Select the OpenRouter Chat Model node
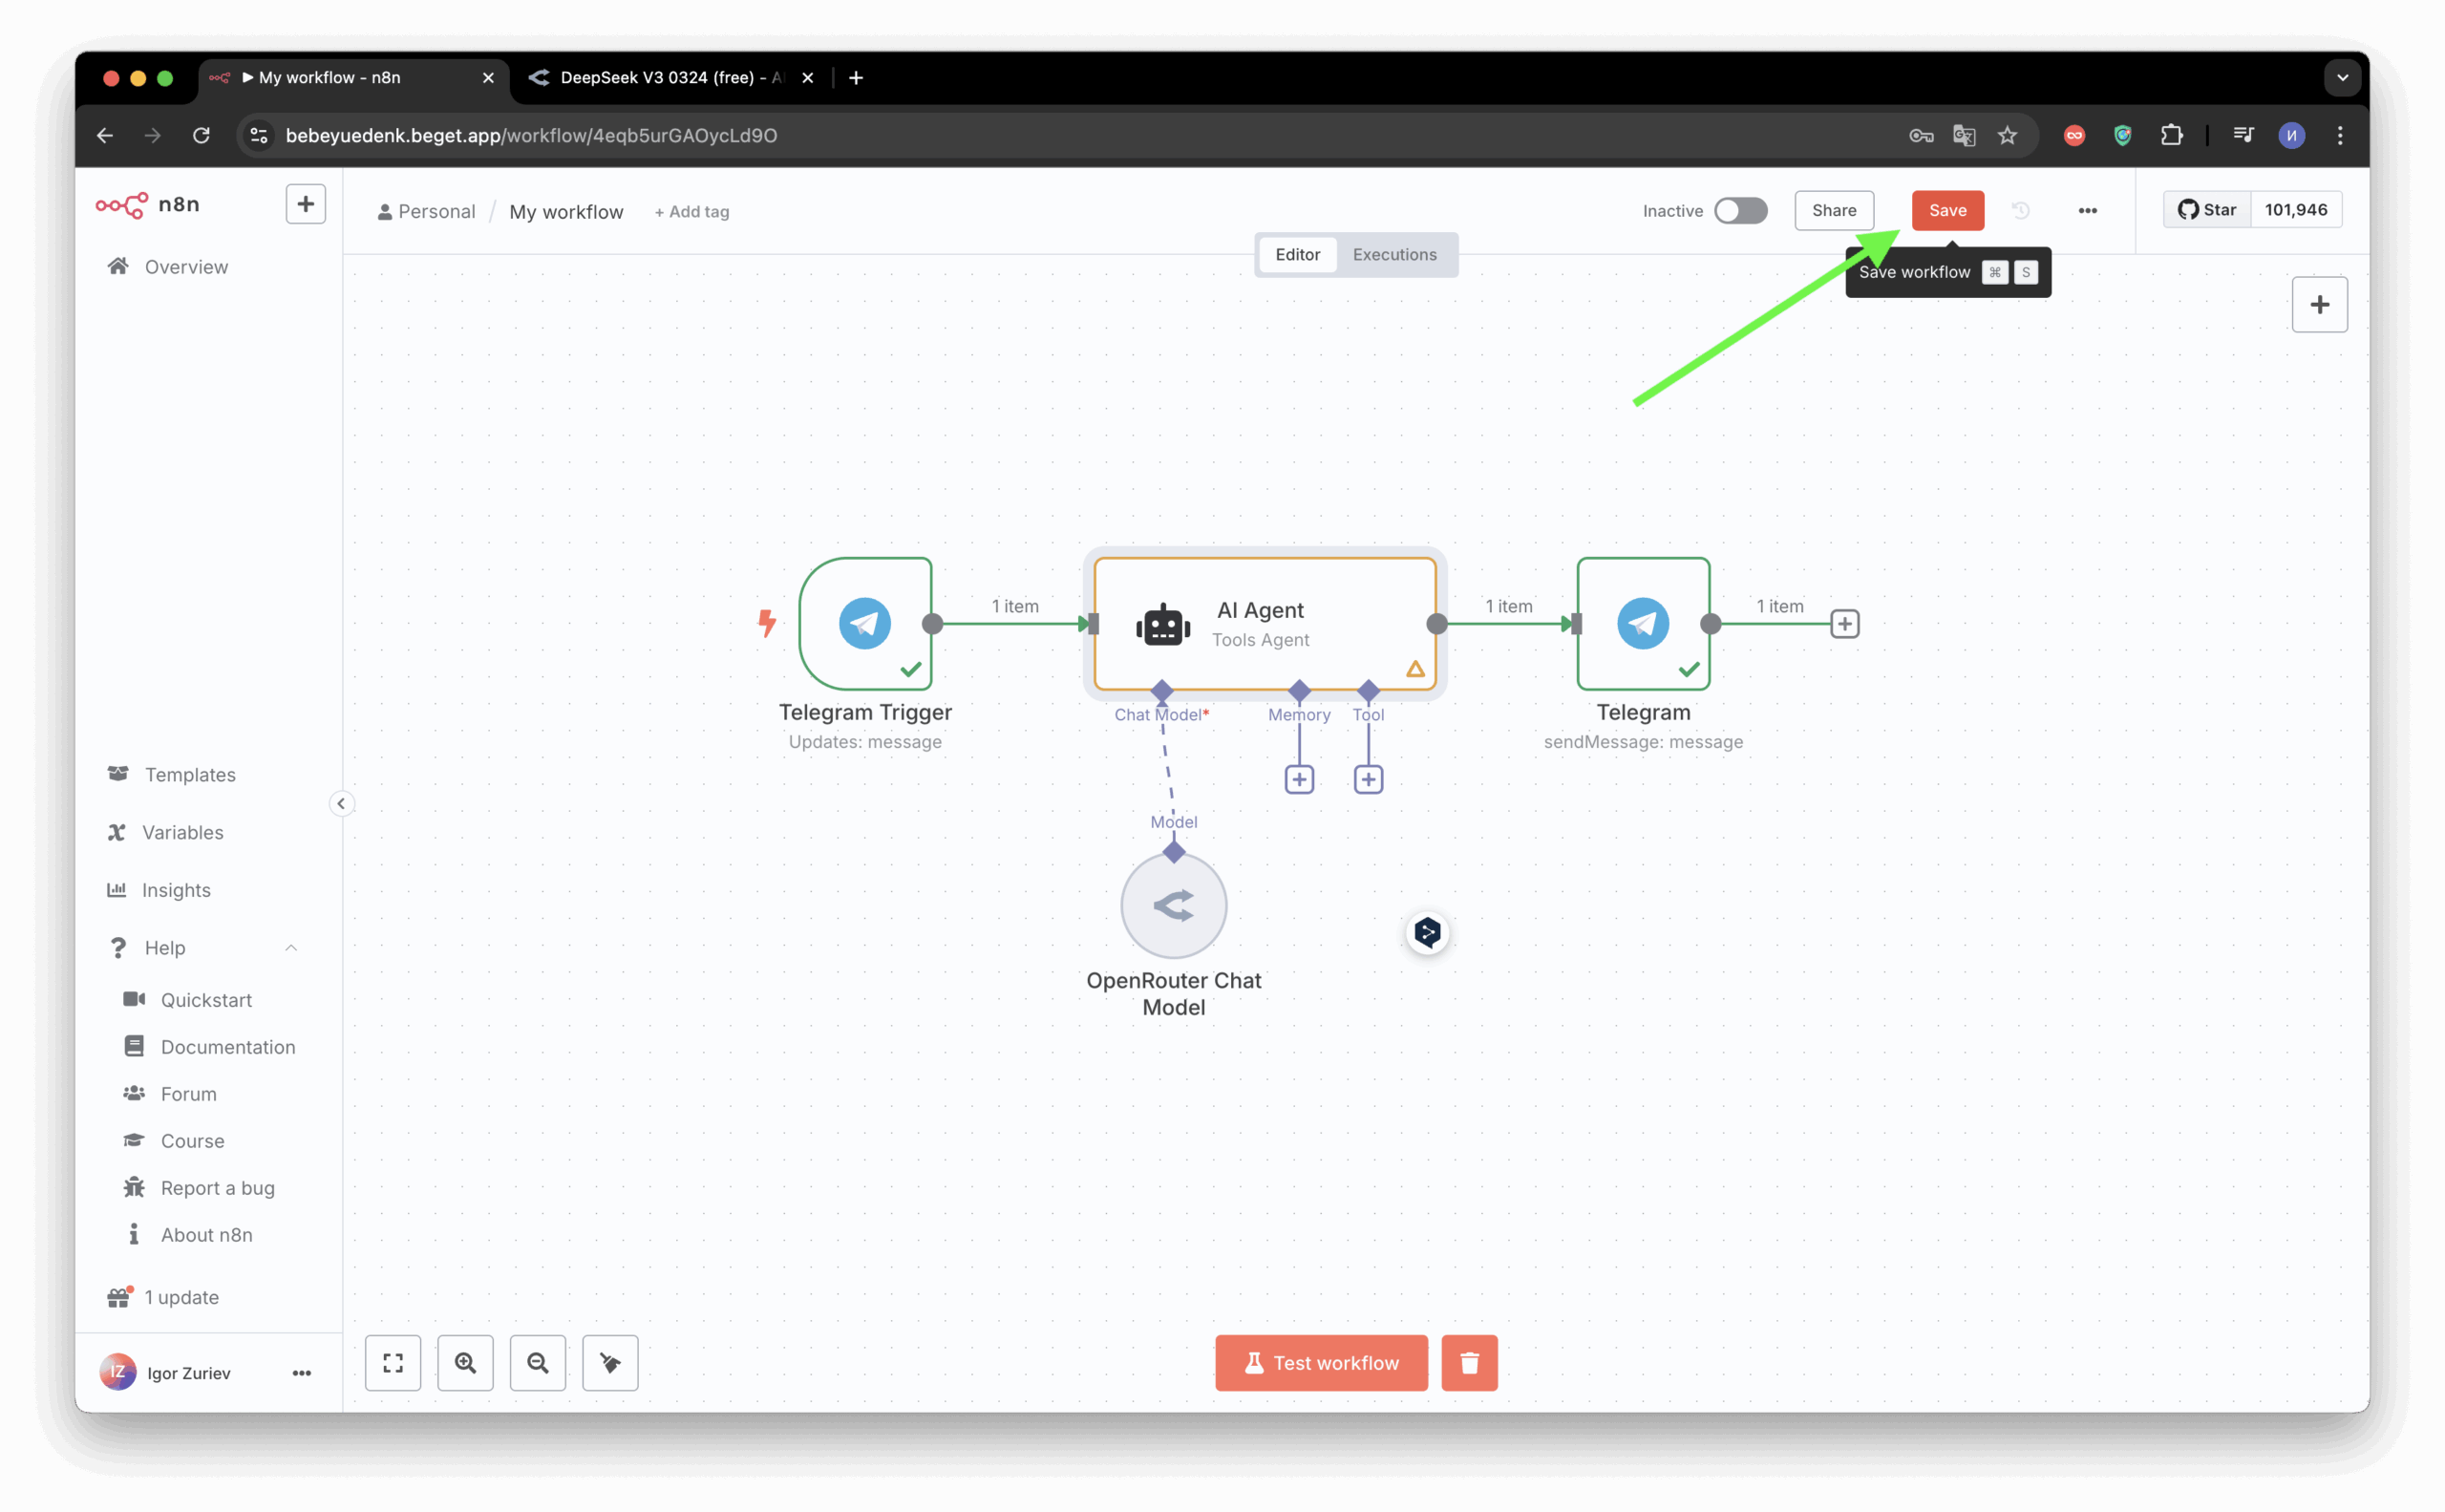This screenshot has height=1512, width=2445. click(1173, 906)
